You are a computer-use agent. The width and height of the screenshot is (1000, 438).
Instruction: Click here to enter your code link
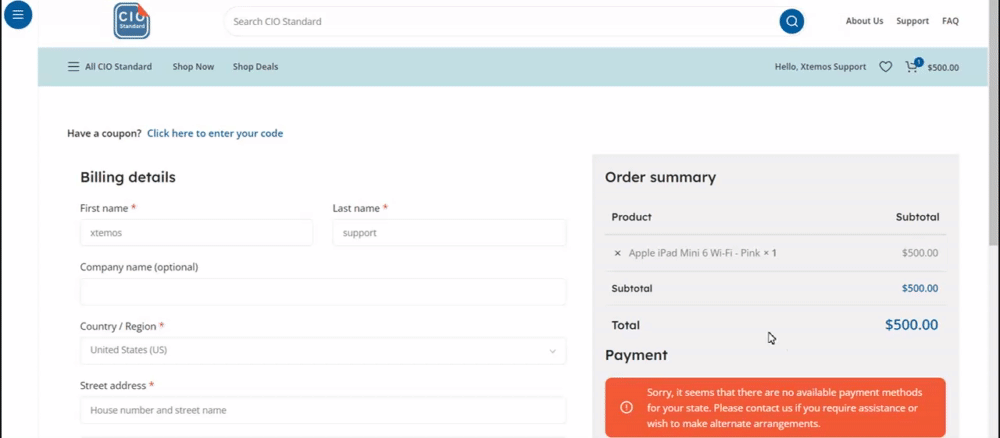[x=215, y=133]
